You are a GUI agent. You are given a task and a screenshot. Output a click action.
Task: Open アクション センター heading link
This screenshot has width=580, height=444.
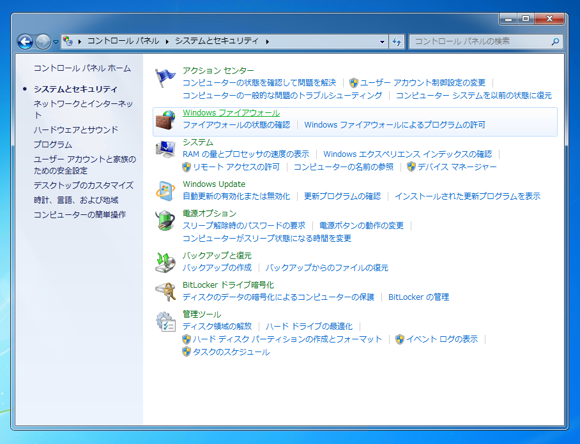(x=218, y=70)
